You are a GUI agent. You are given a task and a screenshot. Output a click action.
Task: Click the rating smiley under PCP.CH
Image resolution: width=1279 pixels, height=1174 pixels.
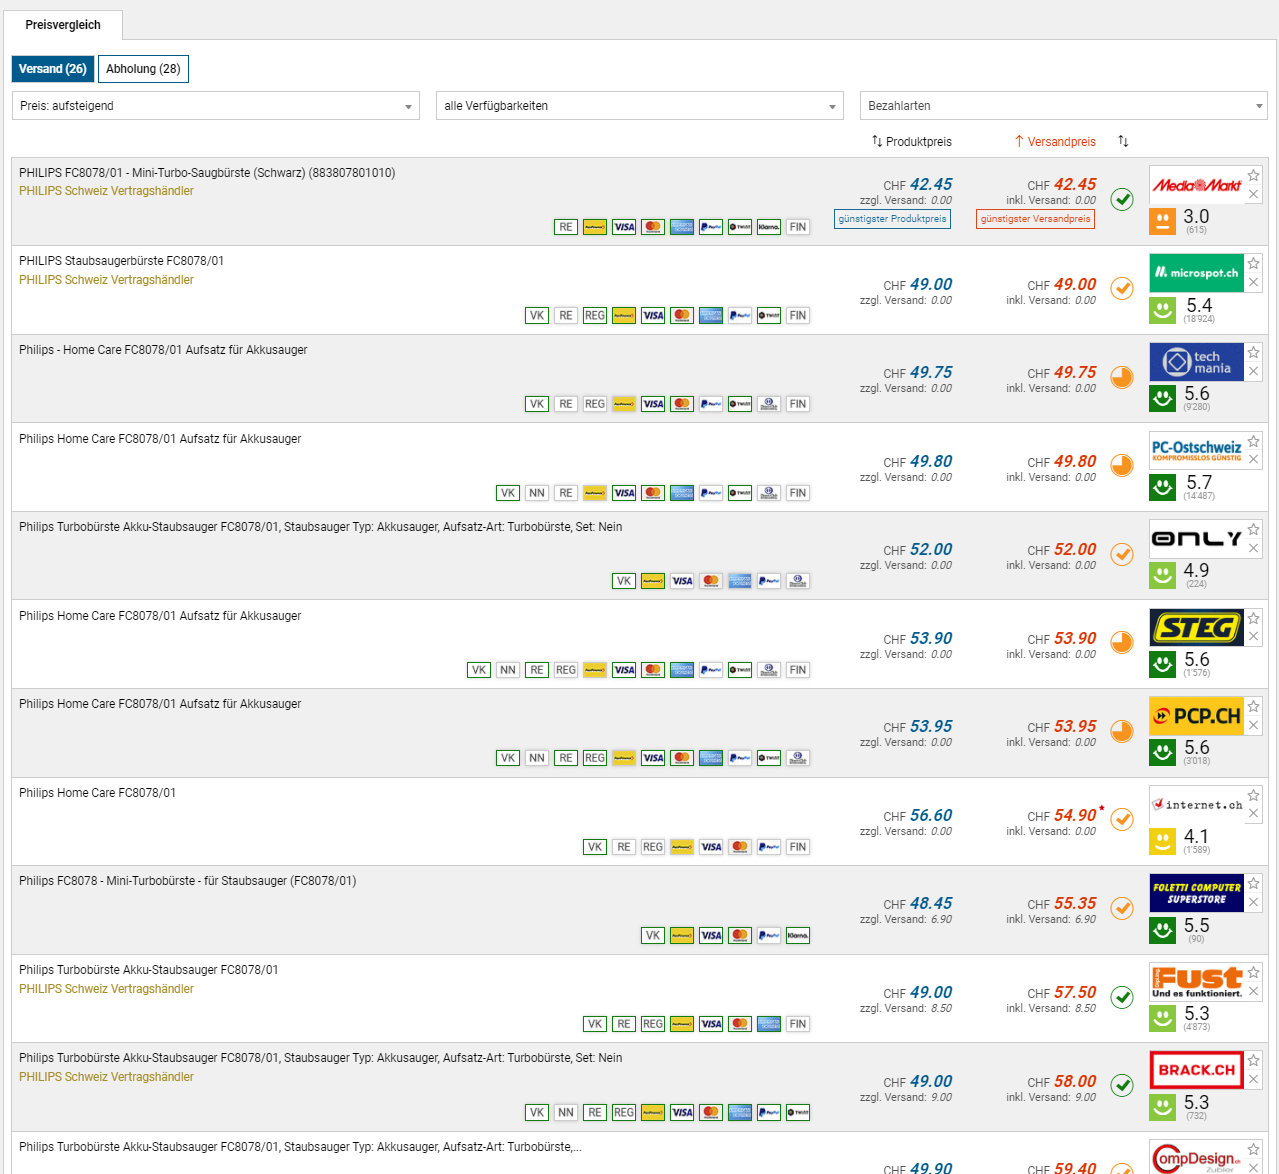click(x=1162, y=752)
